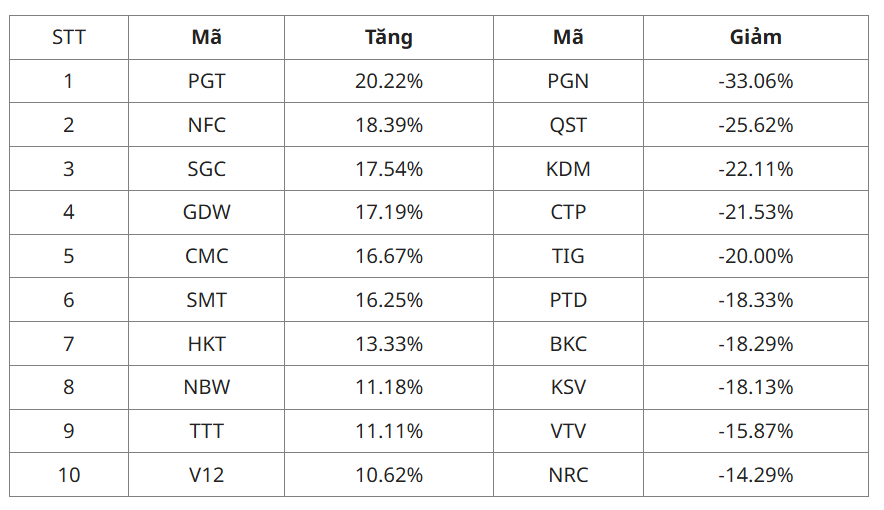Select the V12 ticker cell
Screen dimensions: 884x510
click(206, 476)
